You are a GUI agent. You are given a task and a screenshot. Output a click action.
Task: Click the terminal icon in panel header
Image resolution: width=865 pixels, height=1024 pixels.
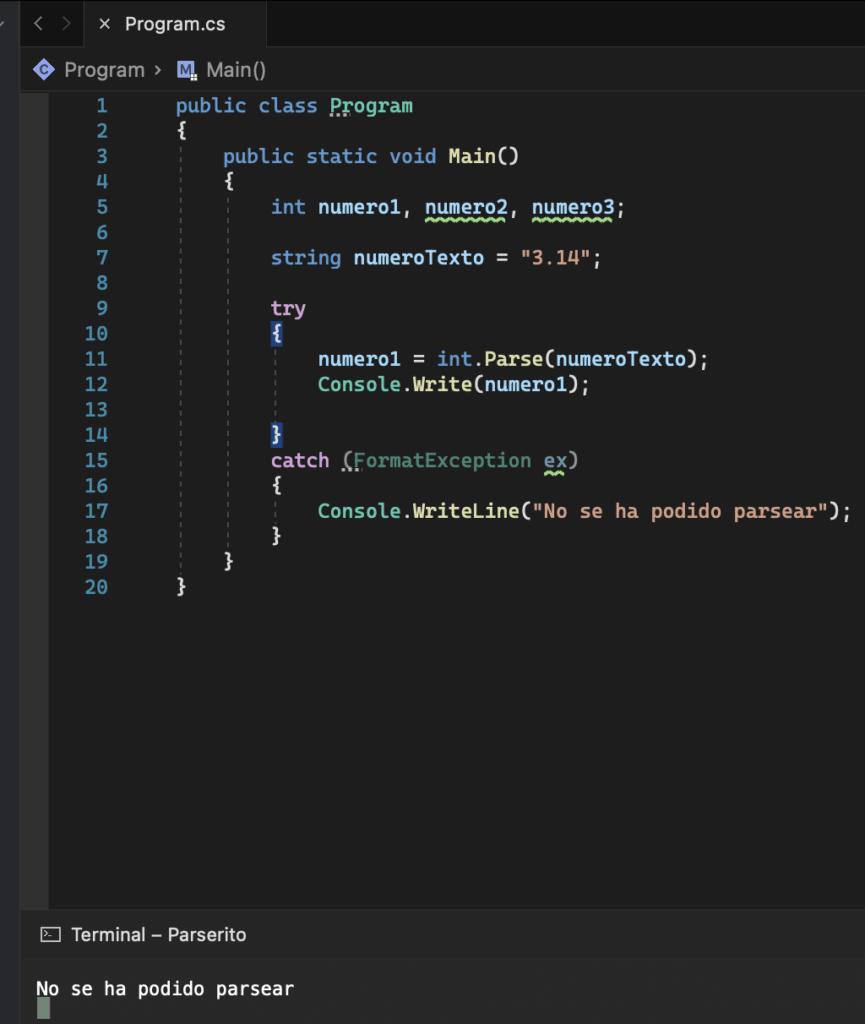coord(50,934)
